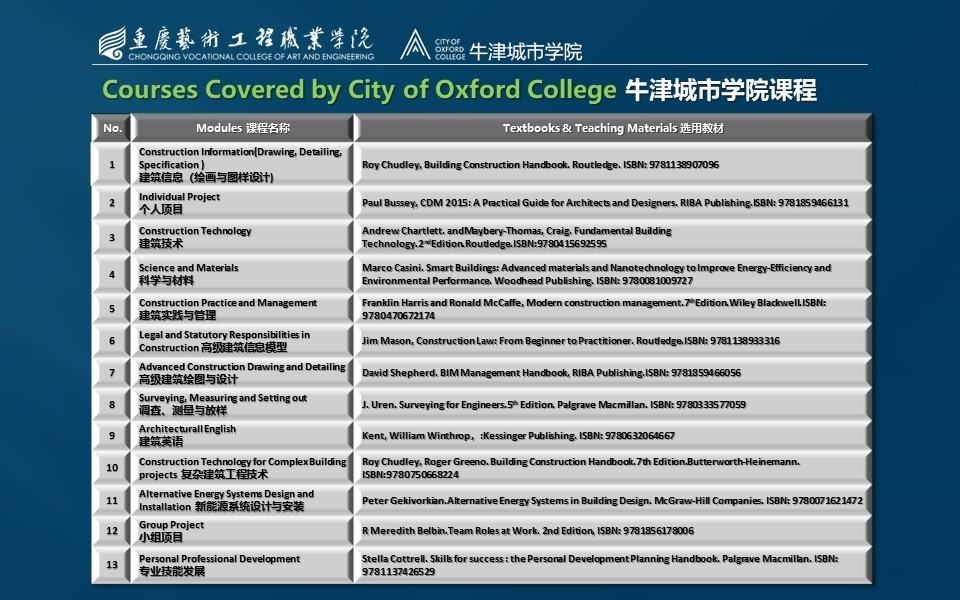This screenshot has width=960, height=600.
Task: Select 'Legal and Statutory Responsibilities in Construction' cell
Action: tap(243, 340)
